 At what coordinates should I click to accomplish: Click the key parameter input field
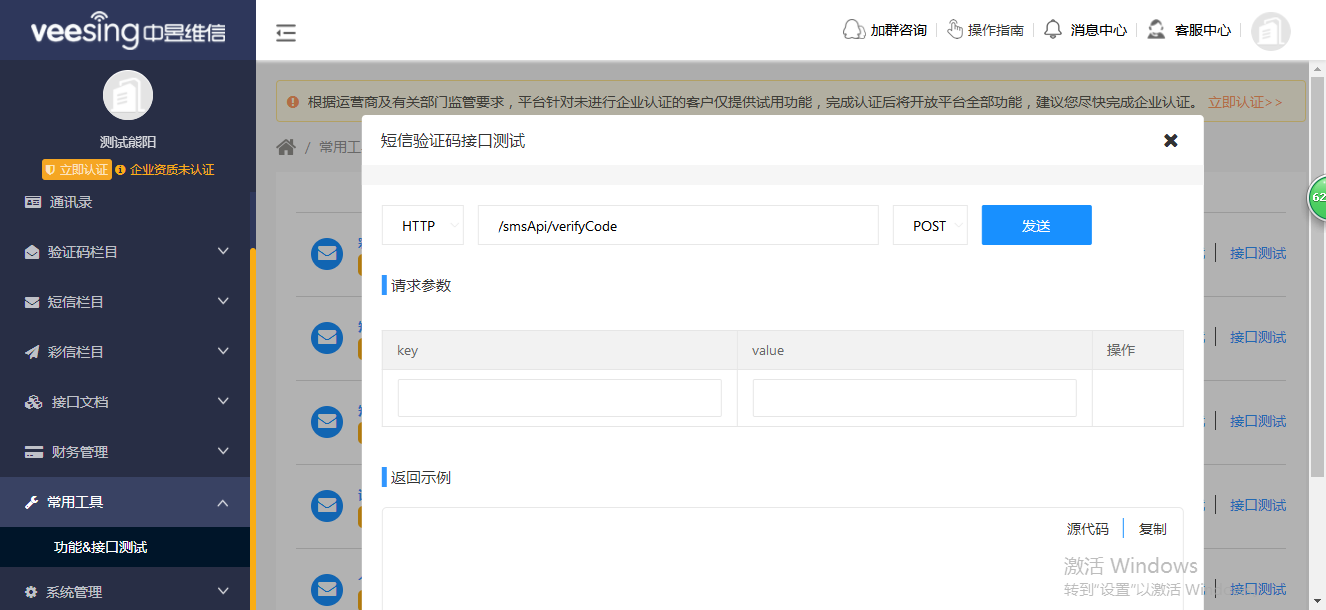tap(560, 398)
